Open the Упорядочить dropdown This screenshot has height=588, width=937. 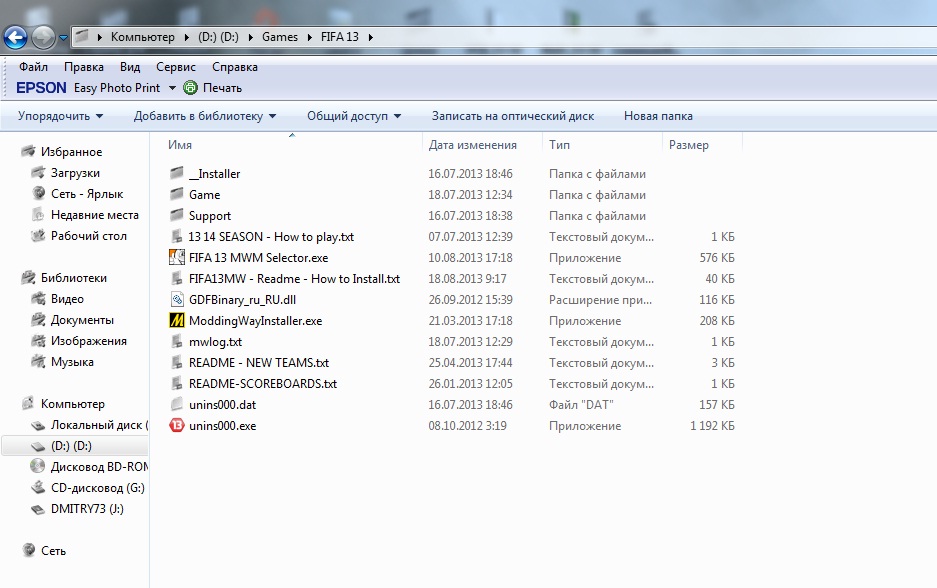pos(60,116)
